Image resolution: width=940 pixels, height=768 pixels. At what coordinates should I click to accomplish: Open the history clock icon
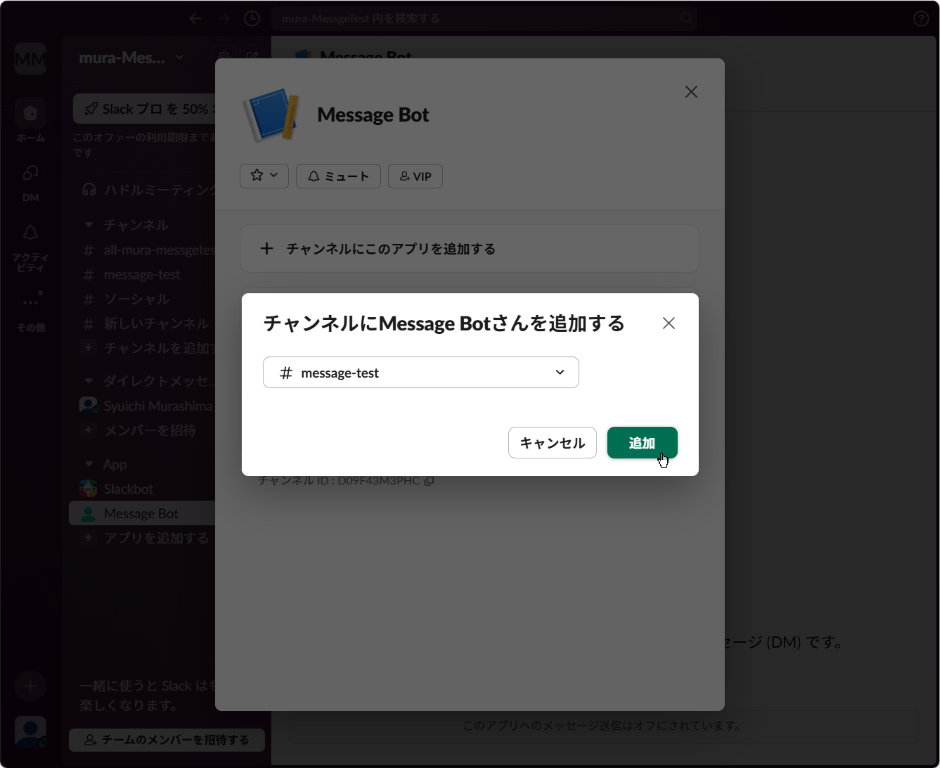coord(252,19)
